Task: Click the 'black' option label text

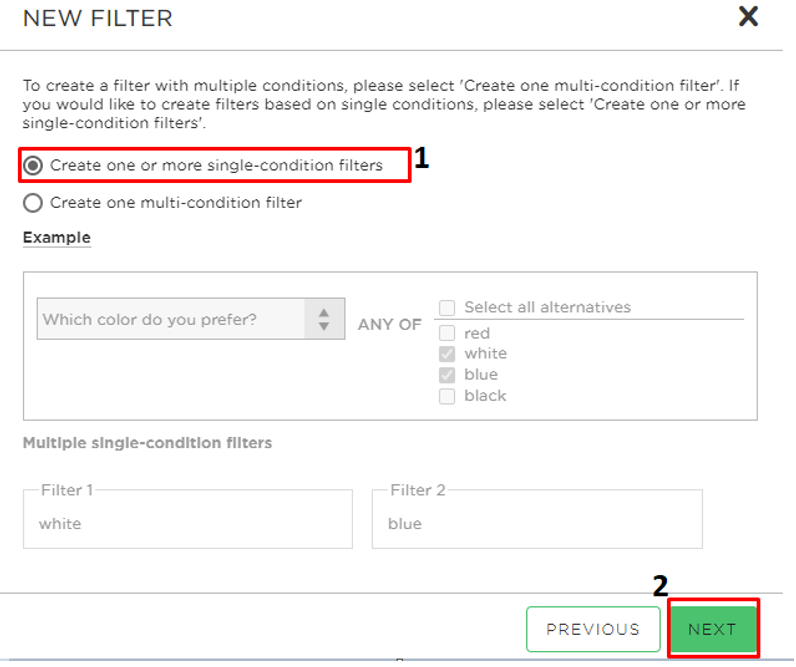Action: [x=485, y=395]
